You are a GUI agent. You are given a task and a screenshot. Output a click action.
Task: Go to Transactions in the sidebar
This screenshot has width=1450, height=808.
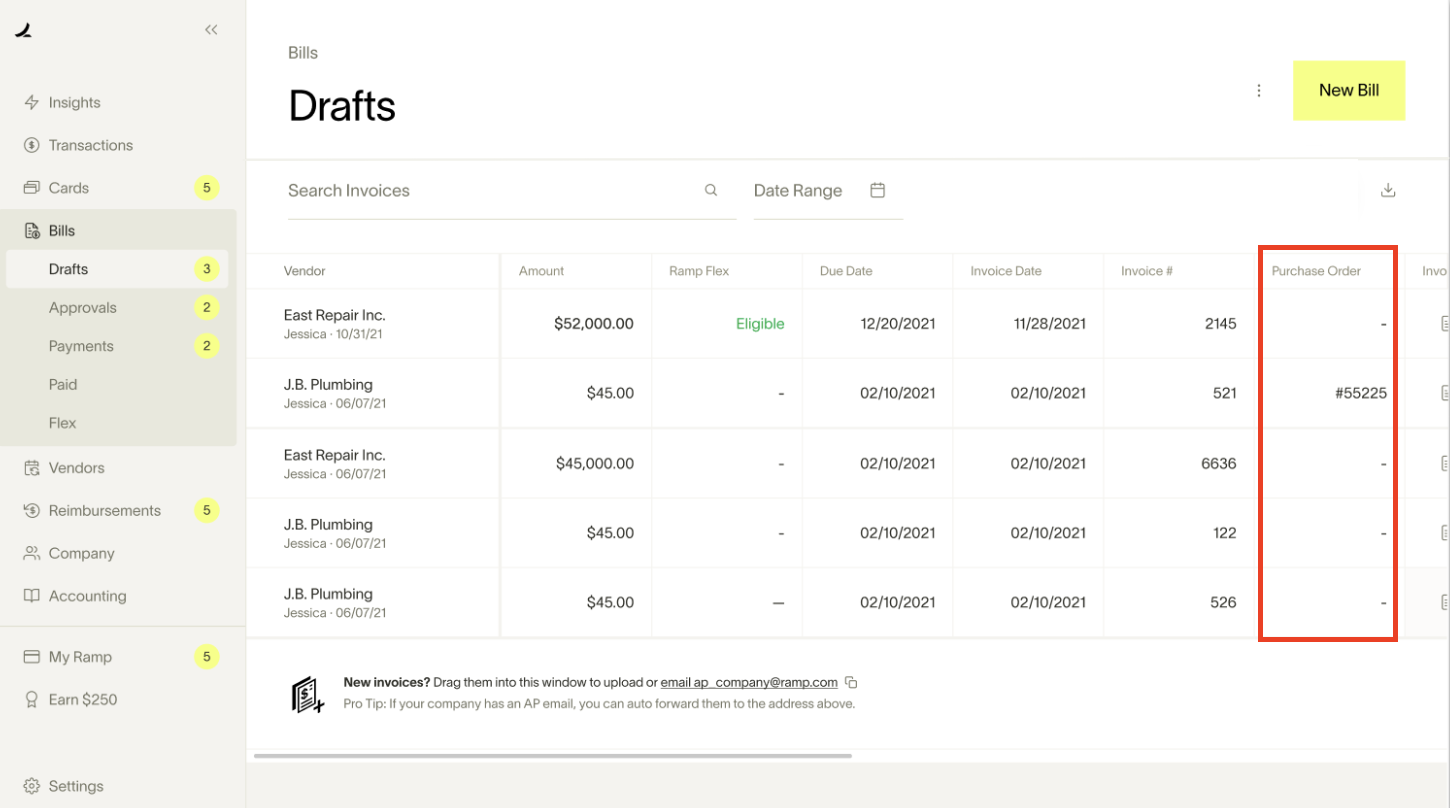pyautogui.click(x=90, y=145)
